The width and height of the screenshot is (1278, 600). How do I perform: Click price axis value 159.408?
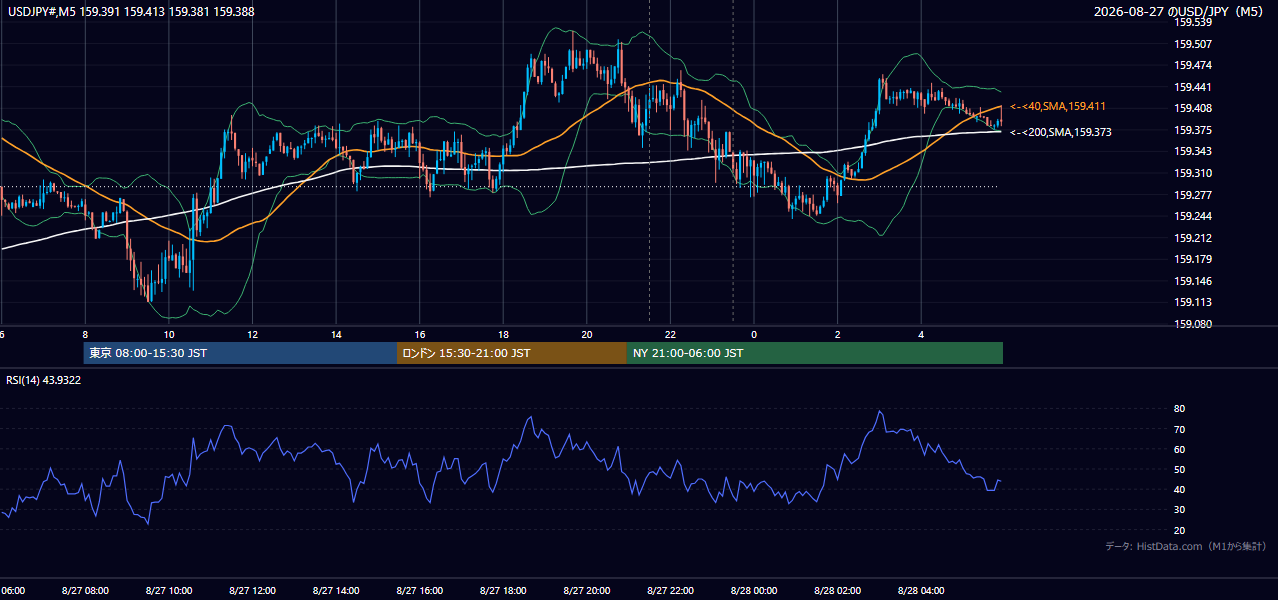1192,108
